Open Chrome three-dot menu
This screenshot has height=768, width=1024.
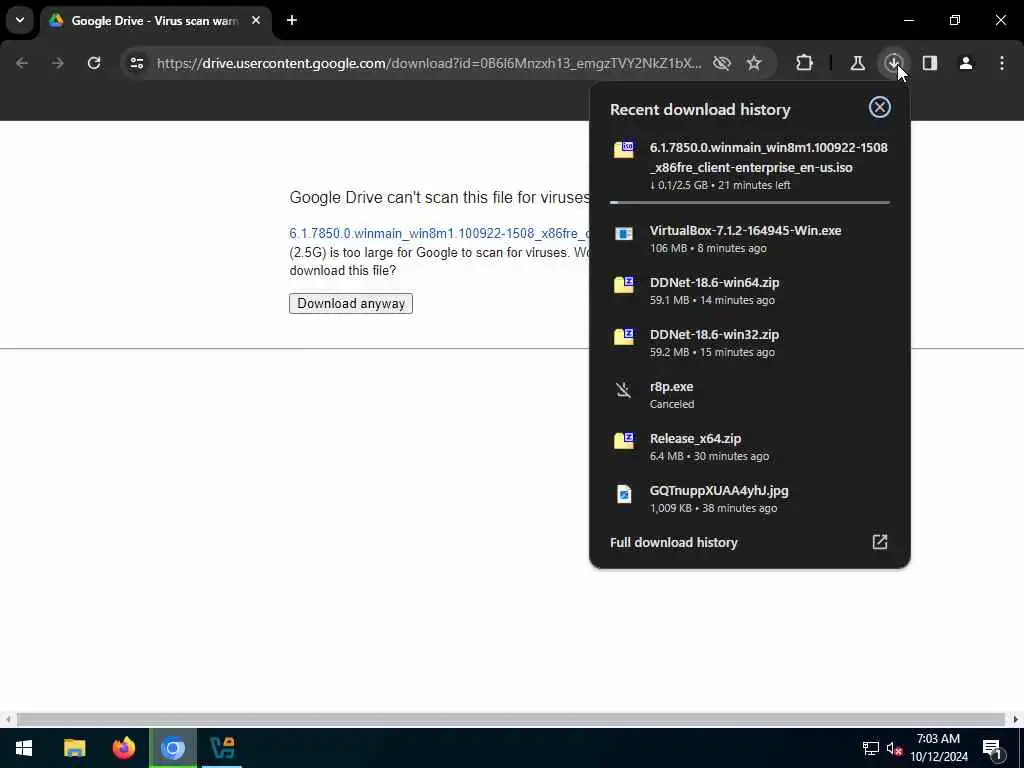[x=1002, y=63]
